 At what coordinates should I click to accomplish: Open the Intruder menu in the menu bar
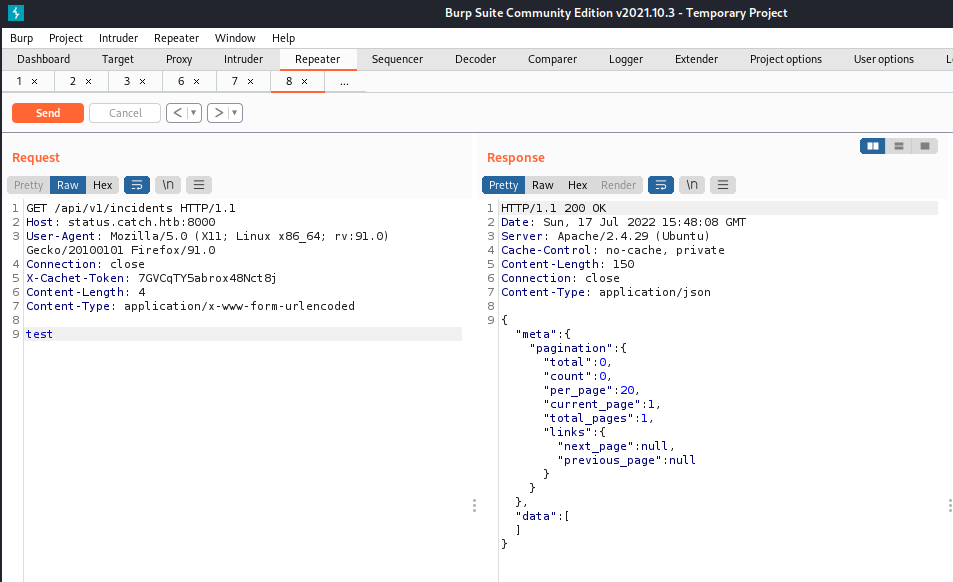tap(118, 38)
